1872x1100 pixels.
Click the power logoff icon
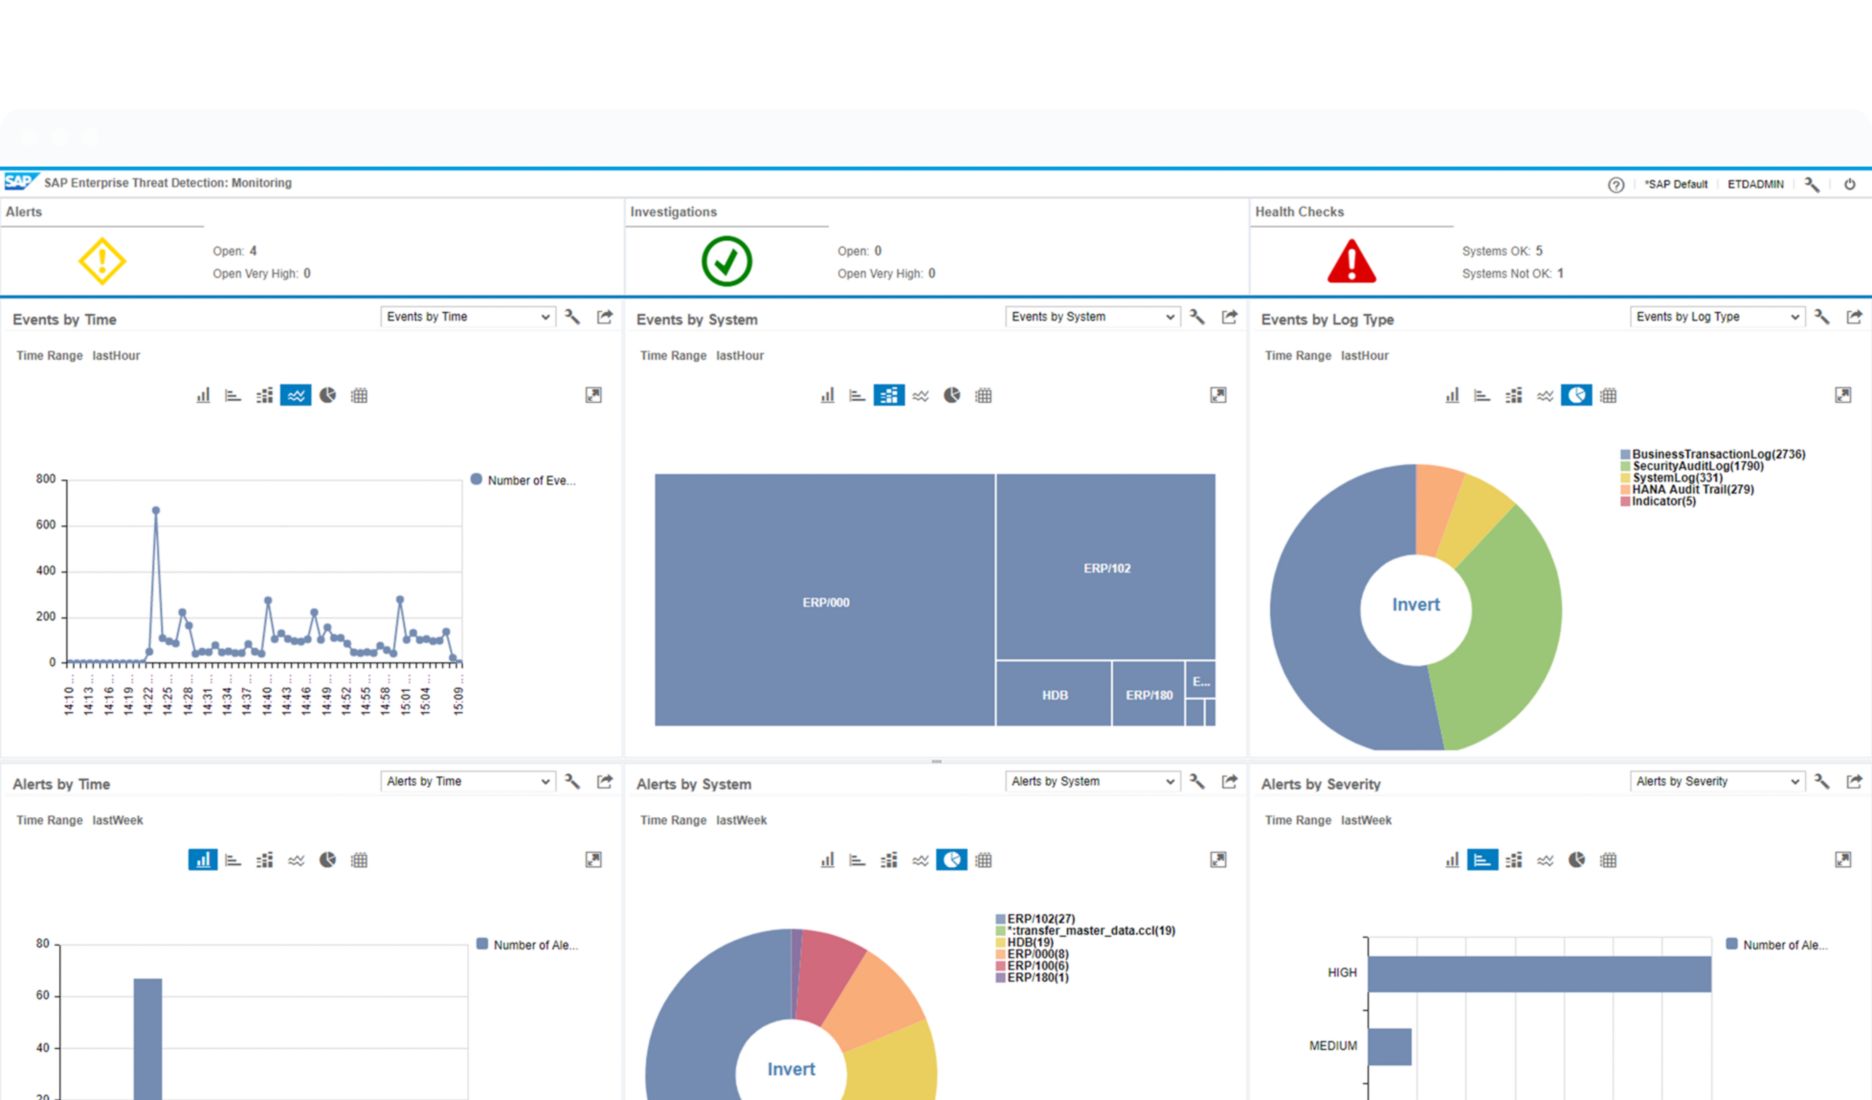[x=1849, y=185]
